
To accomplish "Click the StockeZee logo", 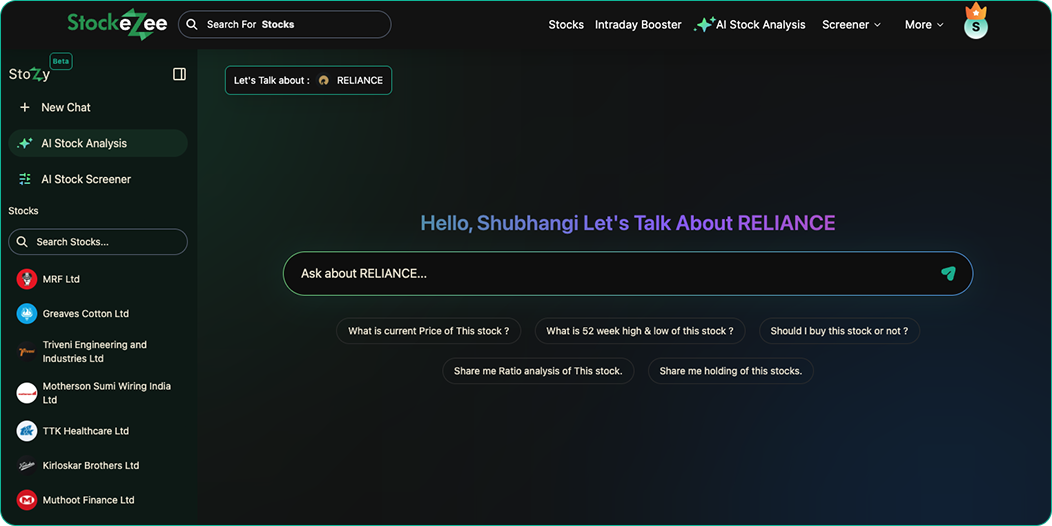I will click(x=117, y=25).
